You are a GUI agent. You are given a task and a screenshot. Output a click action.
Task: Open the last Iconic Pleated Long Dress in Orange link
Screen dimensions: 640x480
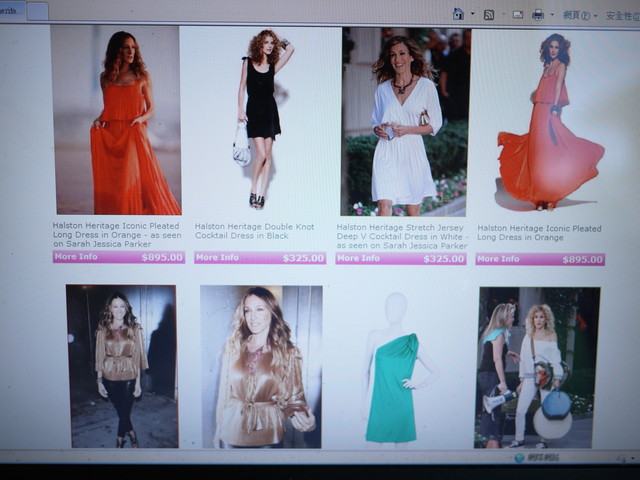point(539,233)
